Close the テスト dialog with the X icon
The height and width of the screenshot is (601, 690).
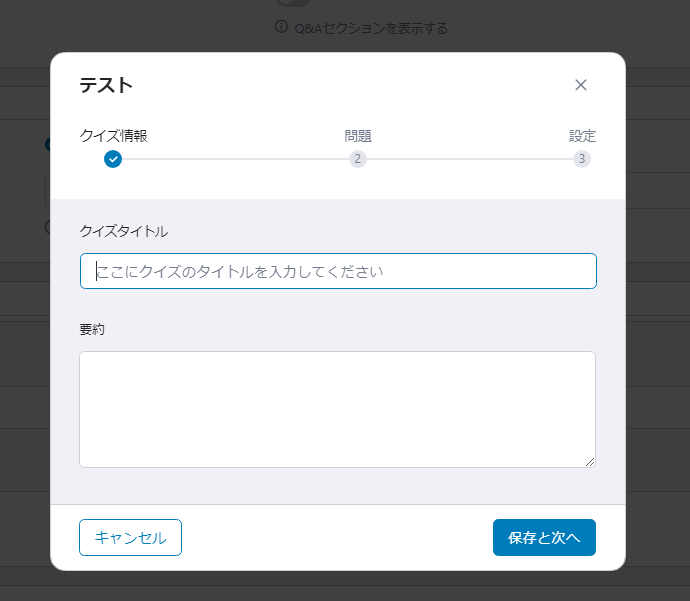[x=580, y=85]
